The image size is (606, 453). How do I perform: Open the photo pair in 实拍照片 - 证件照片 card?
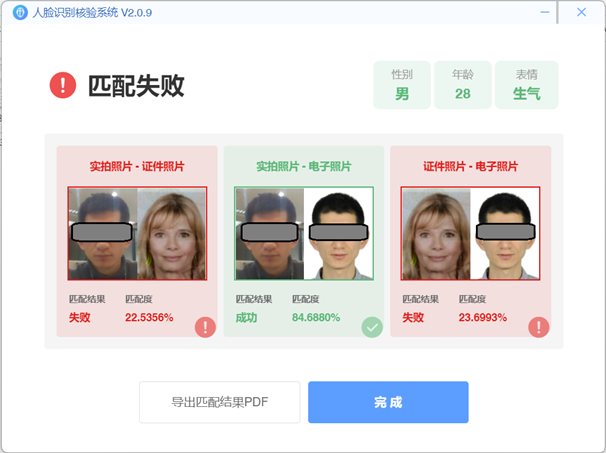click(x=137, y=233)
